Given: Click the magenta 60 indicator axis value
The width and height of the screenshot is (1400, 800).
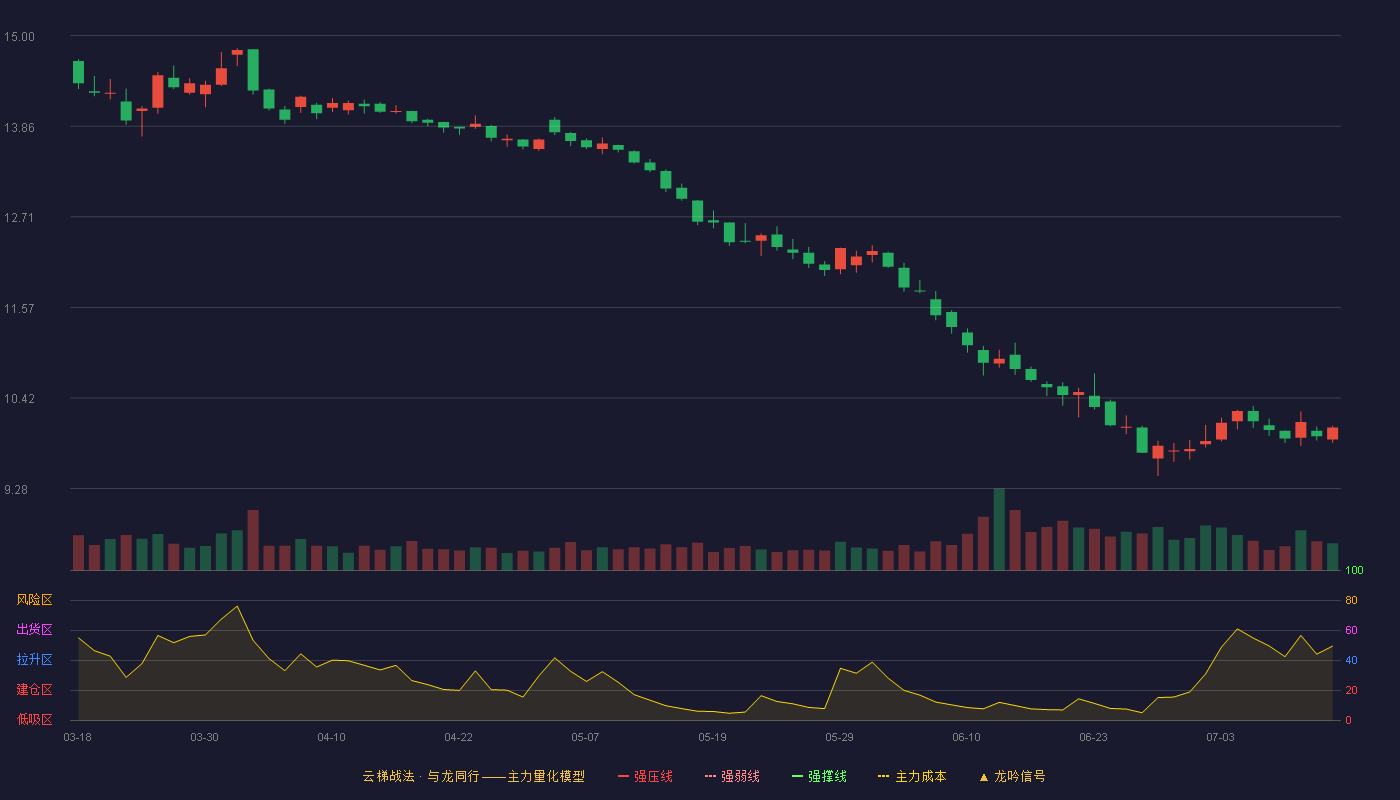Looking at the screenshot, I should coord(1351,630).
